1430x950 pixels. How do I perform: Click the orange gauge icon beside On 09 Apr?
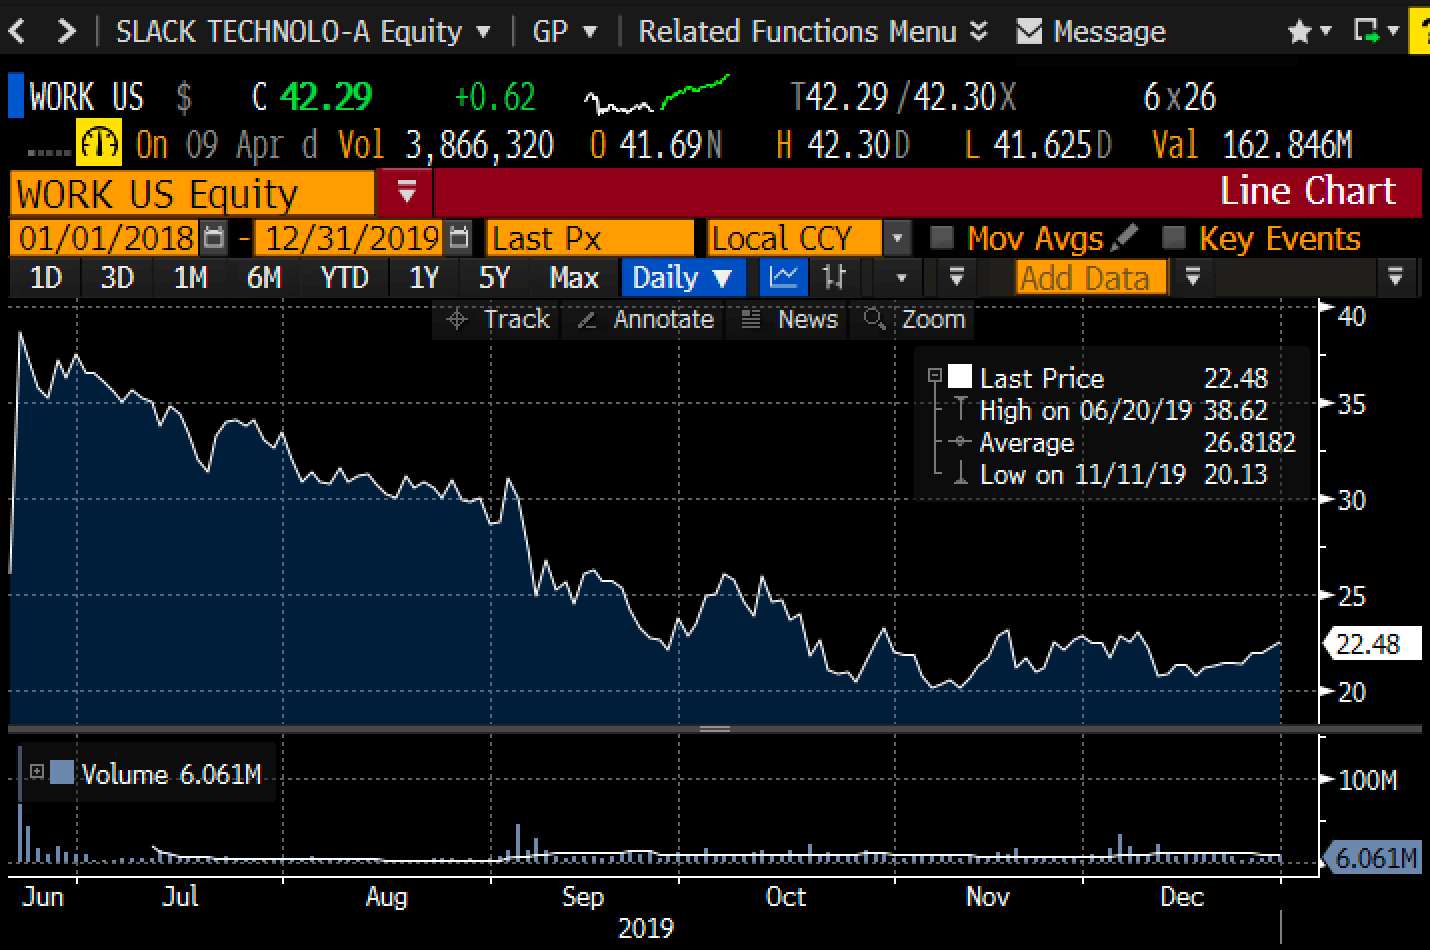pos(99,144)
